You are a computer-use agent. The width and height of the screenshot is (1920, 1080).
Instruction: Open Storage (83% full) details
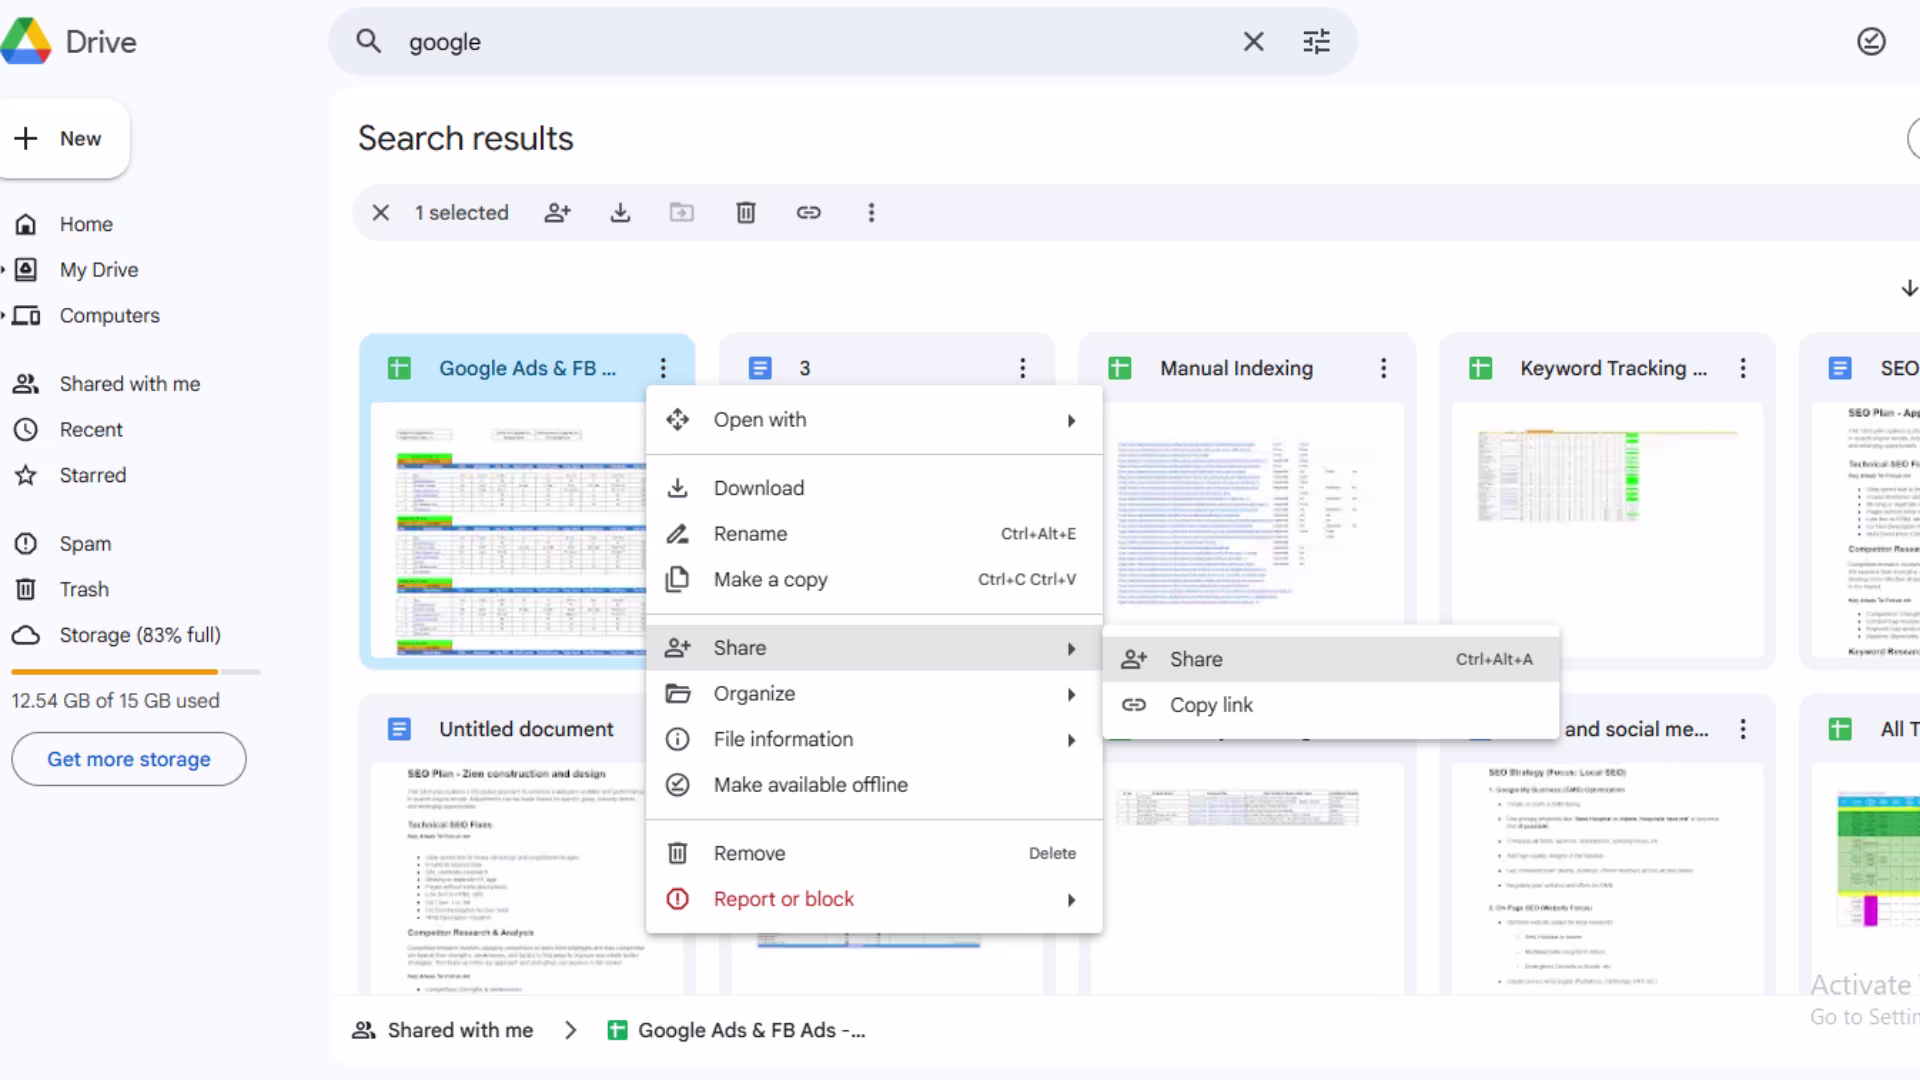tap(140, 635)
